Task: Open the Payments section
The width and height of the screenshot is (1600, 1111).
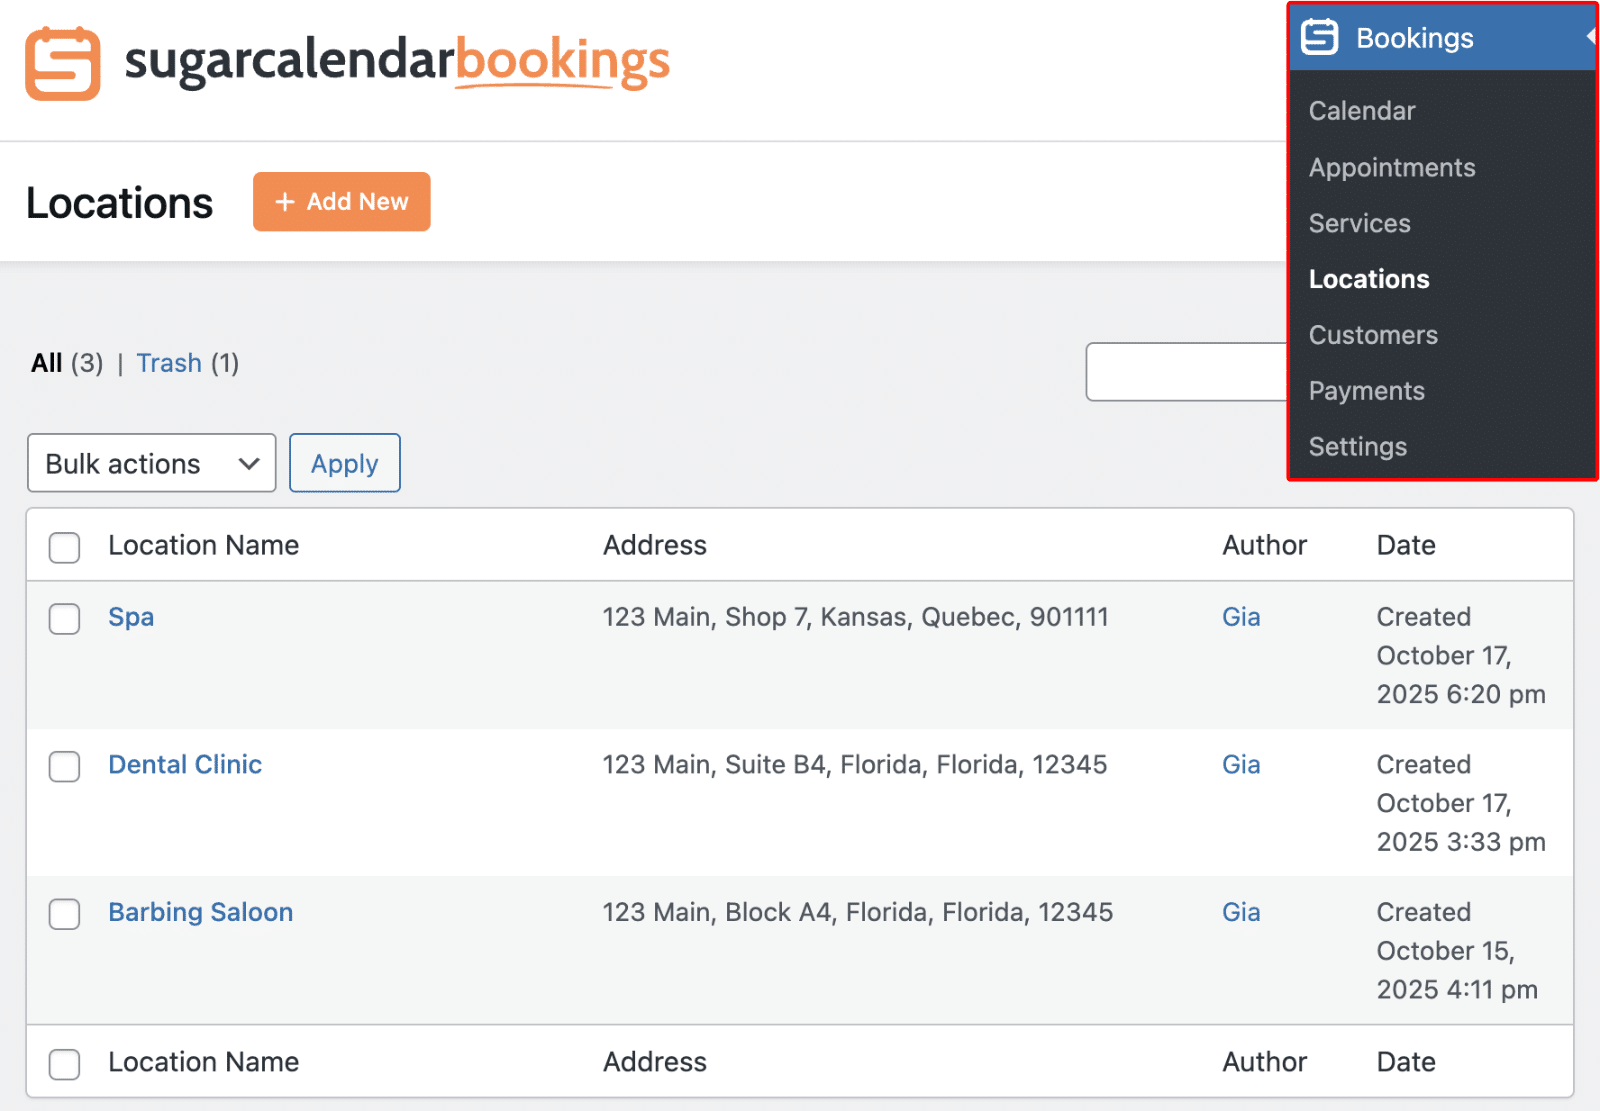Action: (1366, 390)
